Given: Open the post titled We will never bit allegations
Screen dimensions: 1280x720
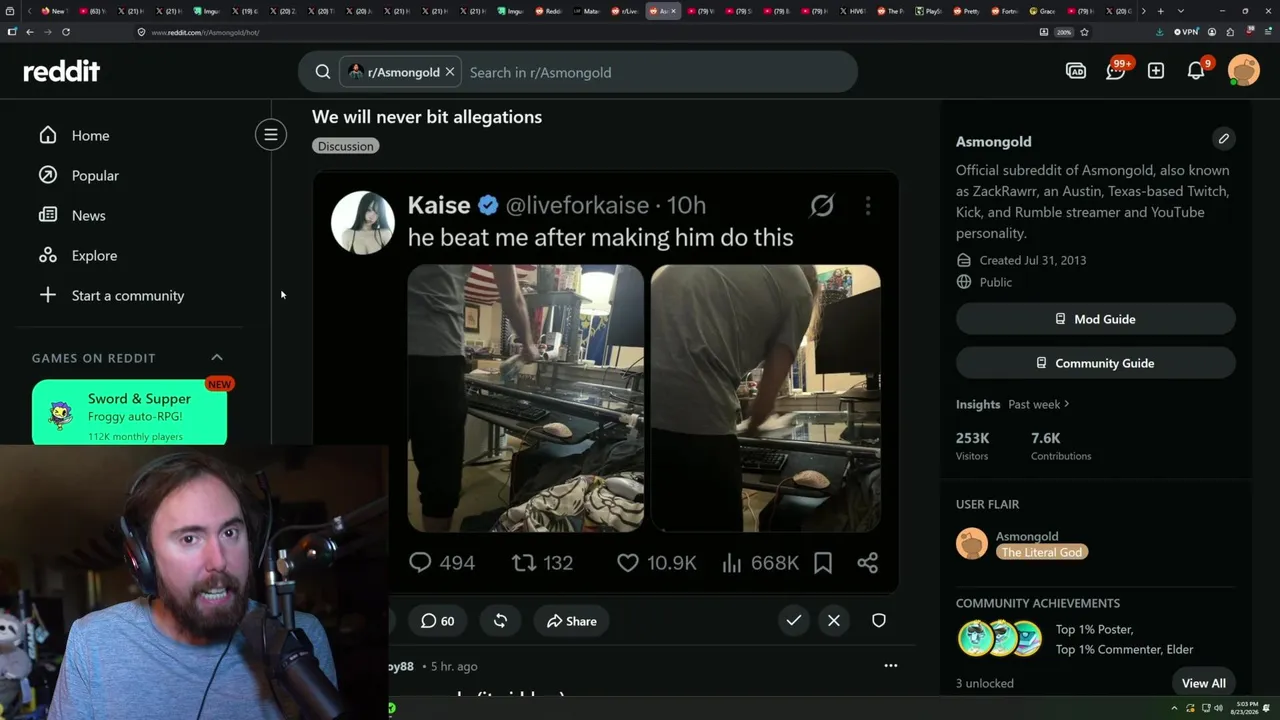Looking at the screenshot, I should [427, 117].
